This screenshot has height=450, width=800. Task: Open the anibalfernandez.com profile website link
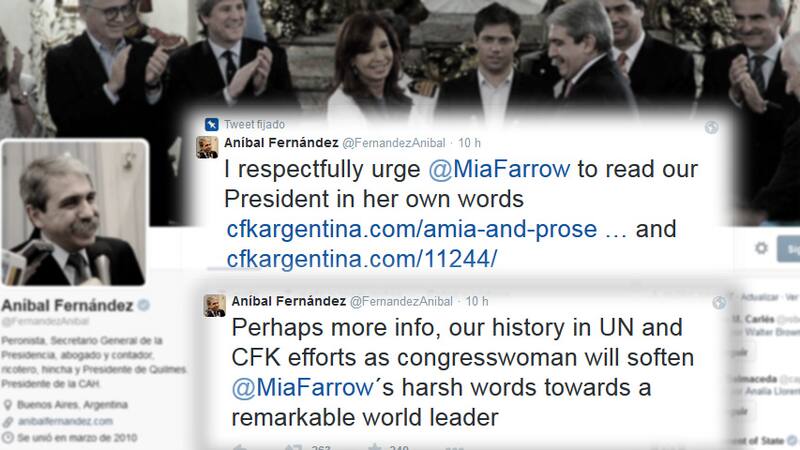coord(65,421)
